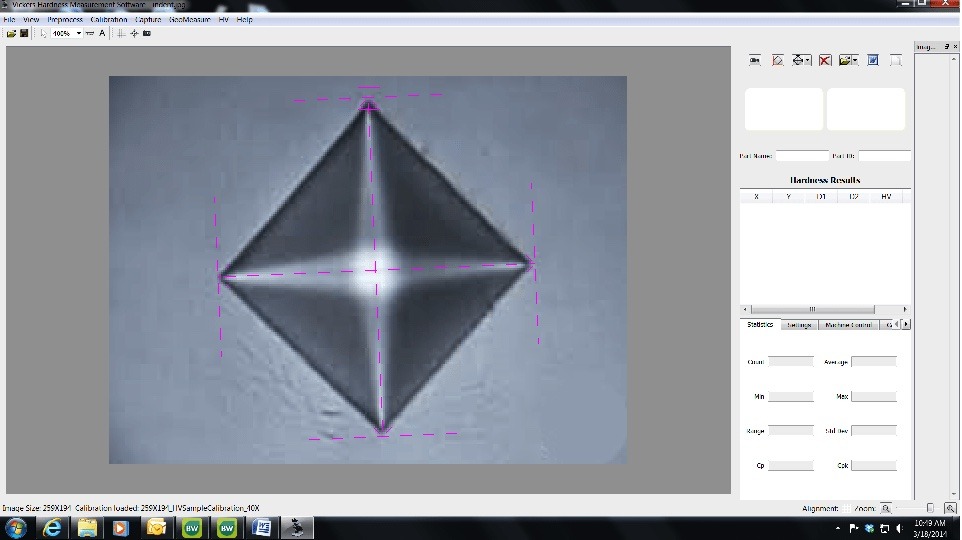Open the Calibration menu
The width and height of the screenshot is (962, 540).
pyautogui.click(x=108, y=19)
